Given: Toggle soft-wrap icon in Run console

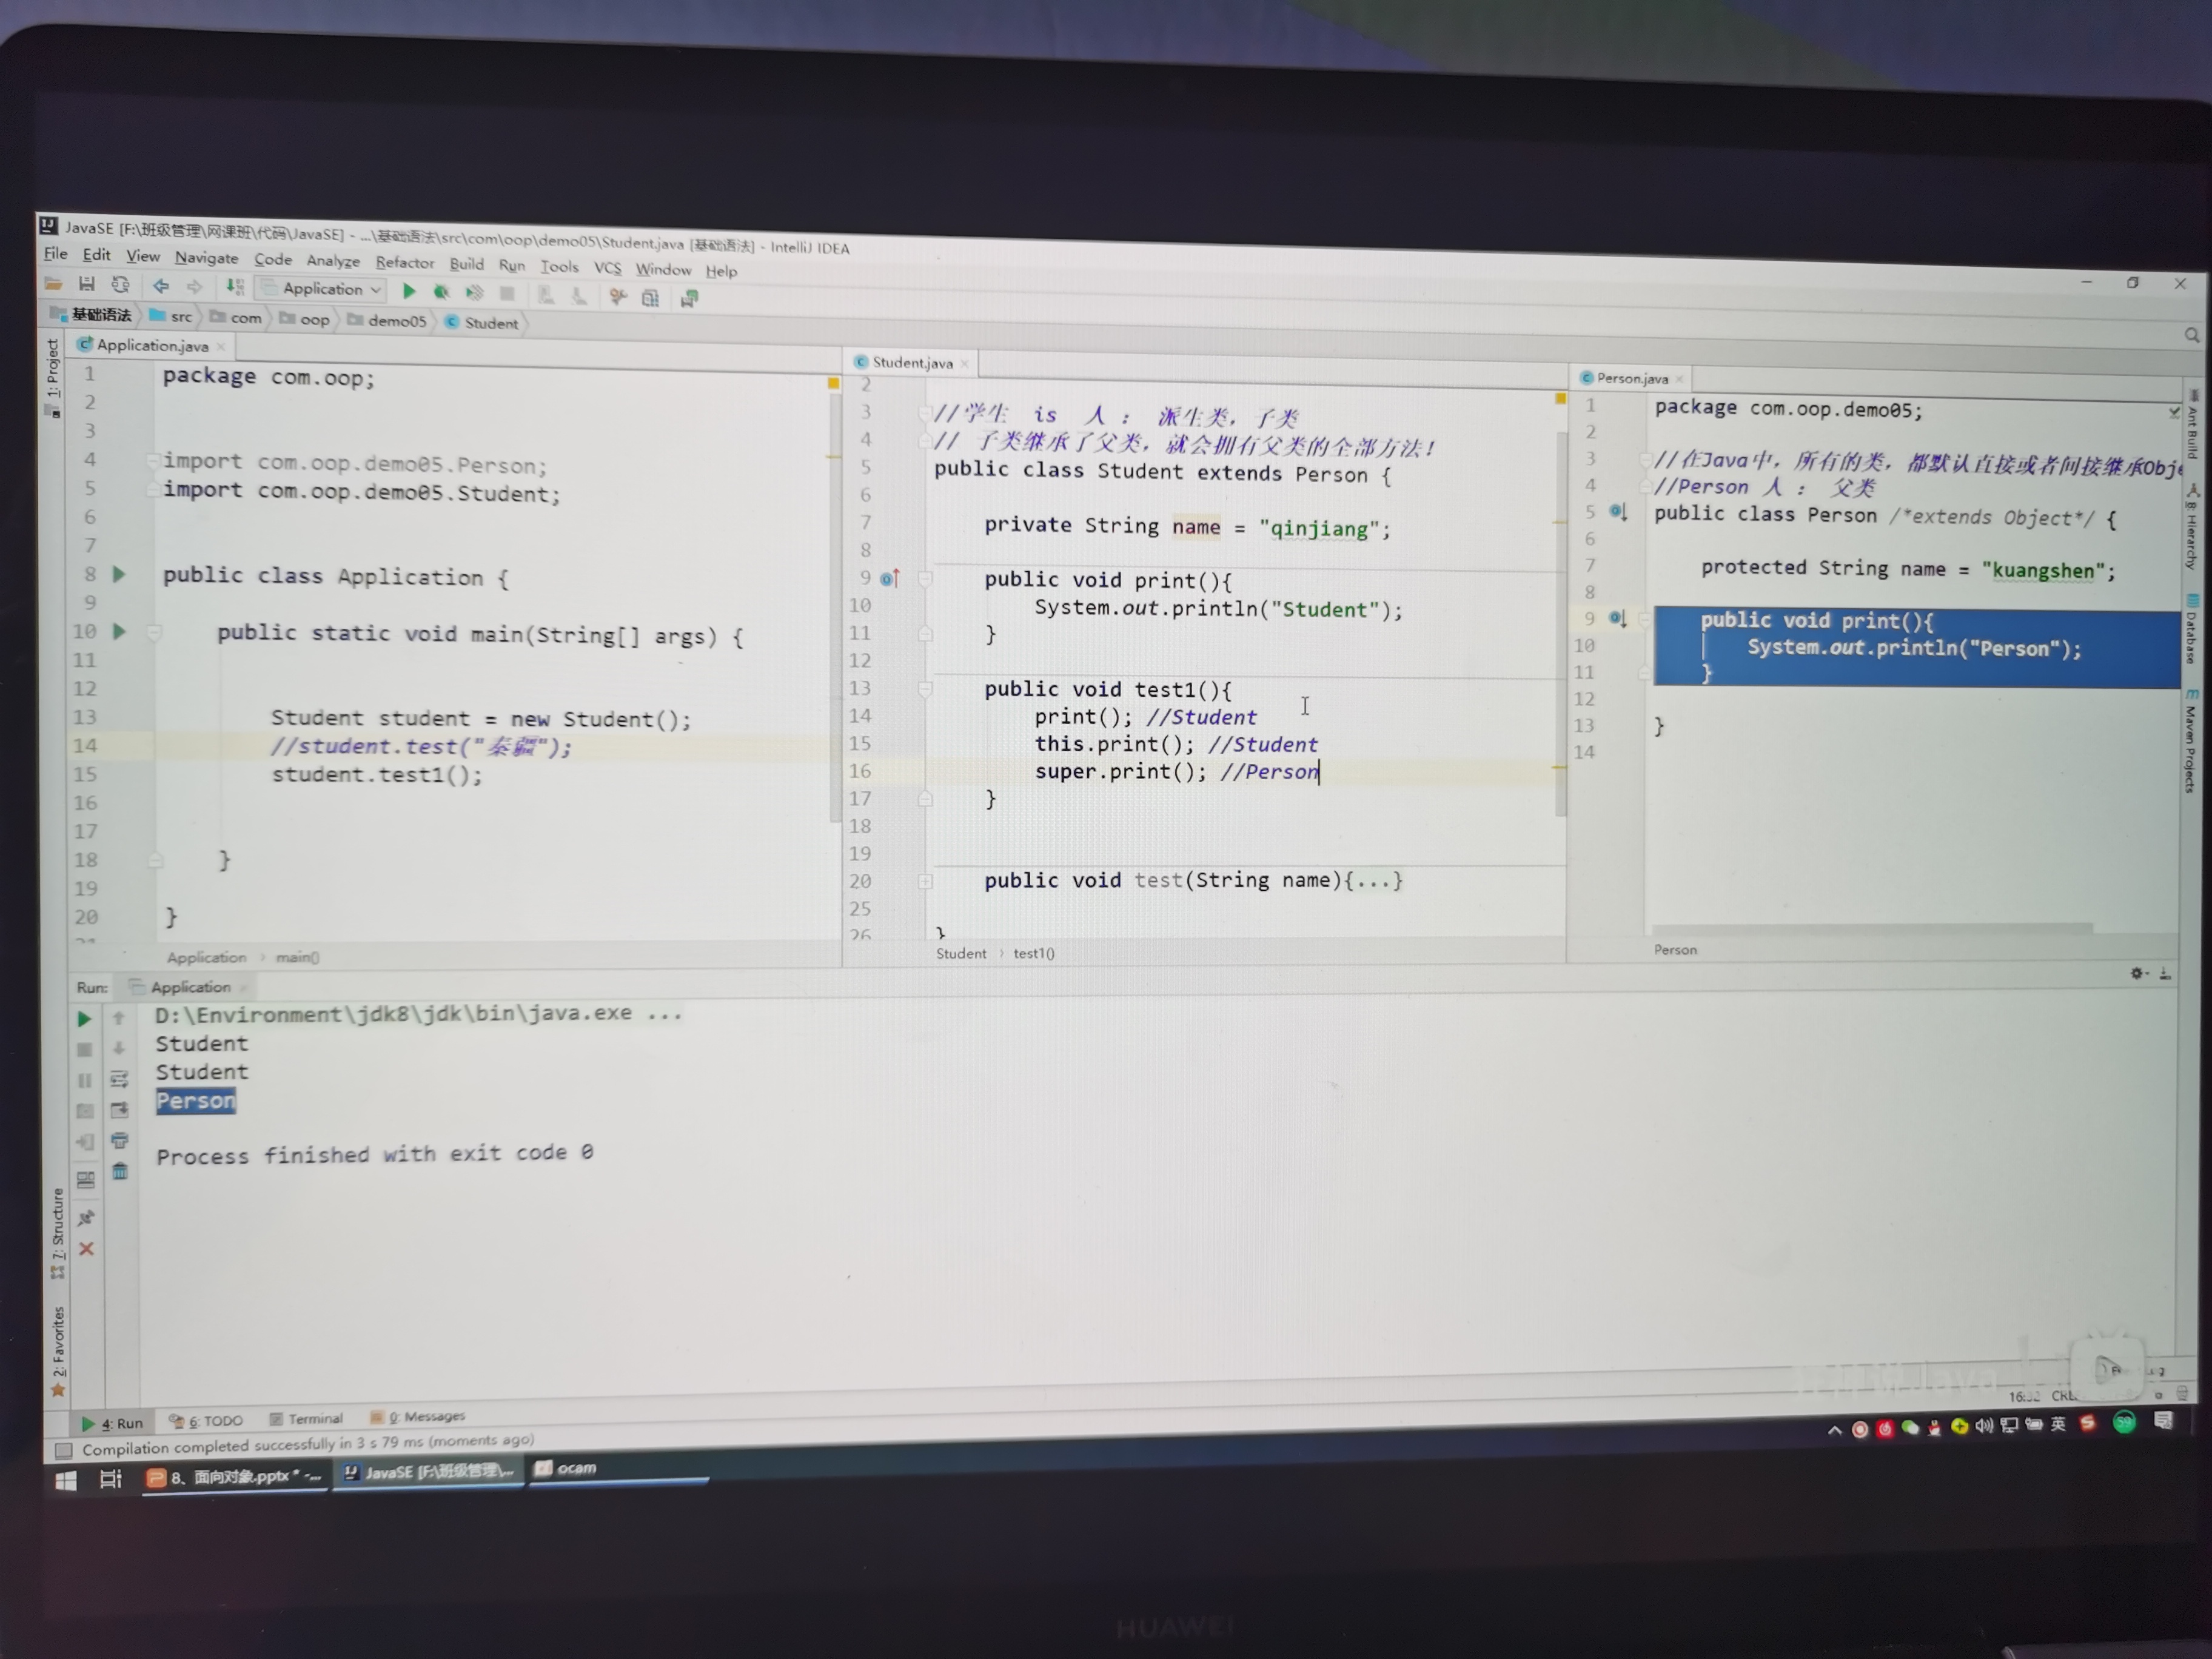Looking at the screenshot, I should pyautogui.click(x=120, y=1079).
